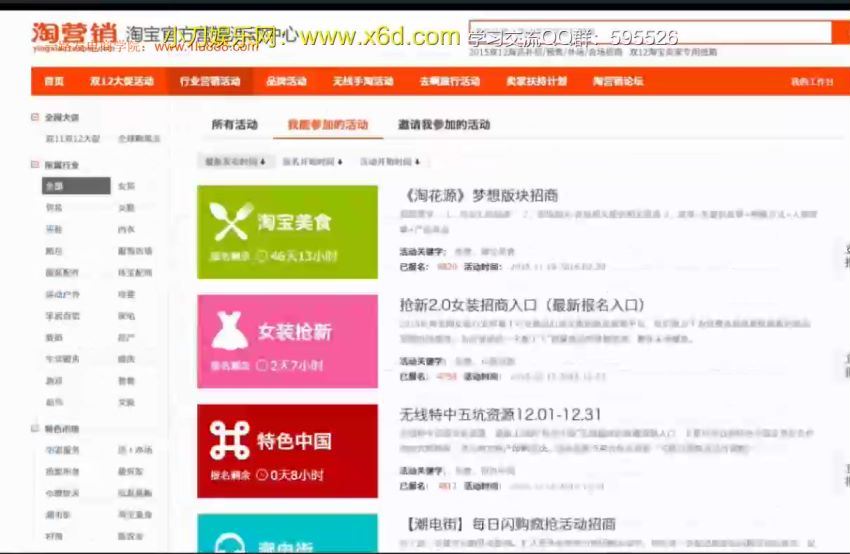This screenshot has width=850, height=554.
Task: Open 去啊旅行活动 nav item
Action: coord(449,81)
